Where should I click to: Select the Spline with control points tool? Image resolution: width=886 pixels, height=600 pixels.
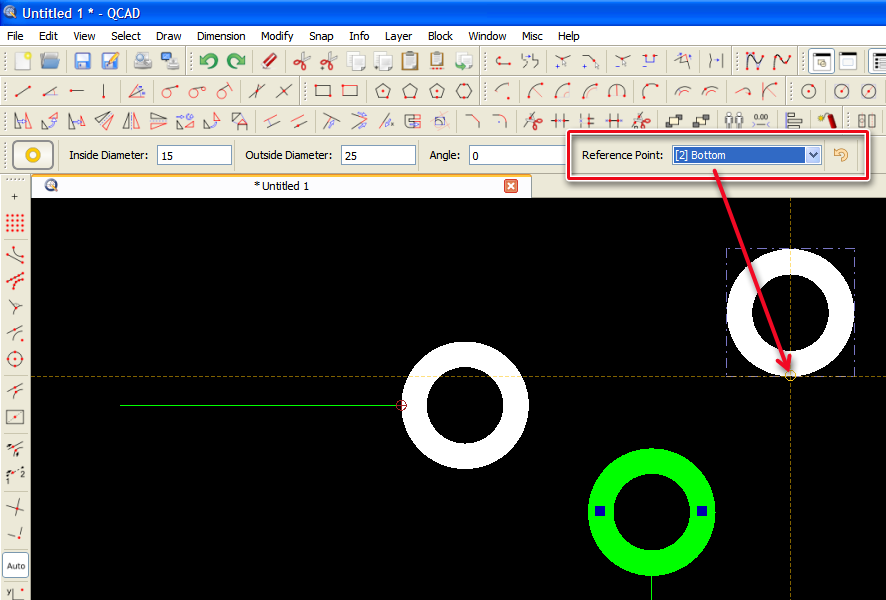tap(754, 61)
